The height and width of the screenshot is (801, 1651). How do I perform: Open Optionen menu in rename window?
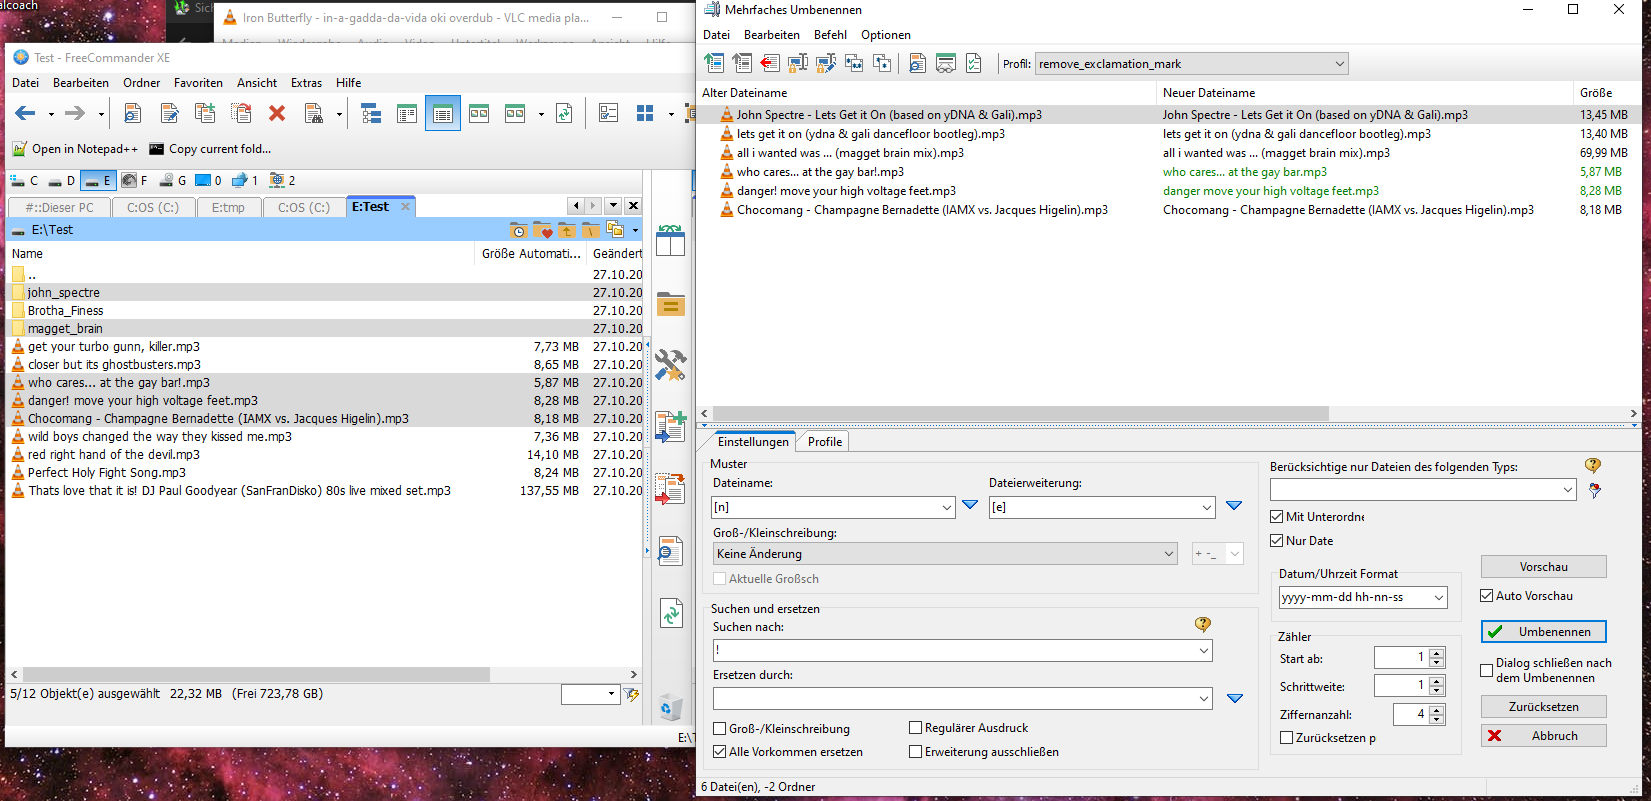(x=886, y=35)
